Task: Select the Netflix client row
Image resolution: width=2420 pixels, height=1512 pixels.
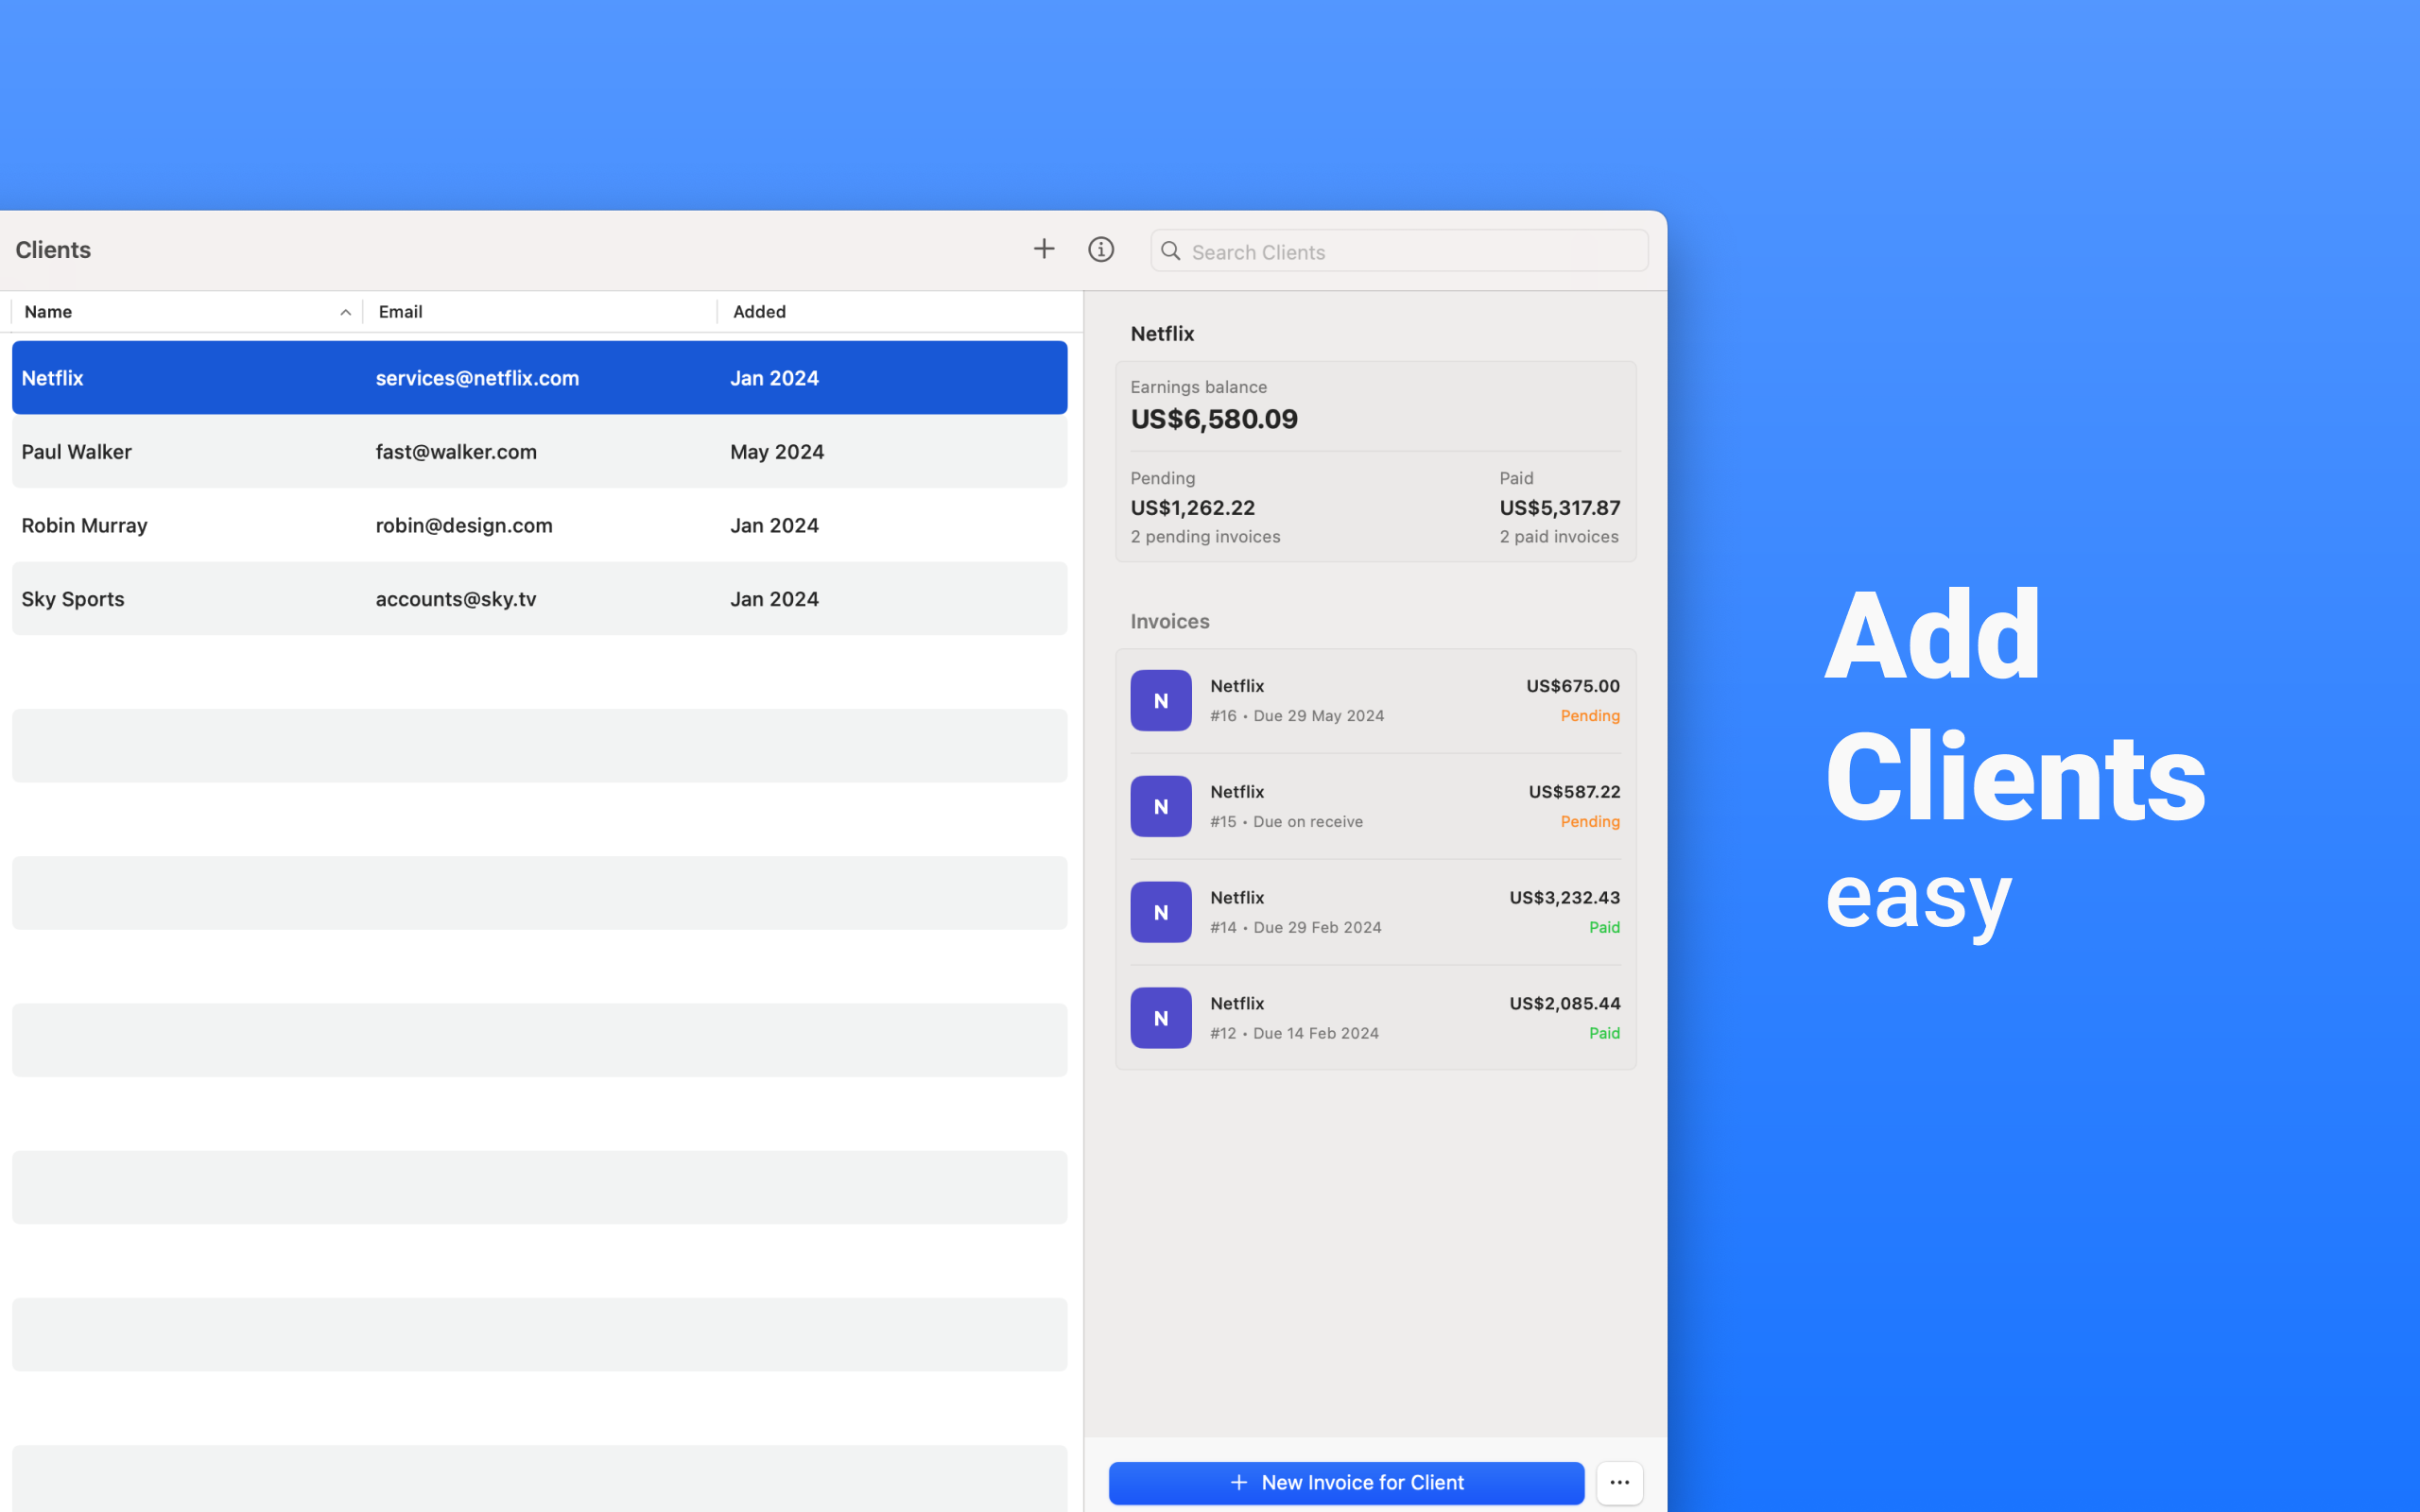Action: point(539,378)
